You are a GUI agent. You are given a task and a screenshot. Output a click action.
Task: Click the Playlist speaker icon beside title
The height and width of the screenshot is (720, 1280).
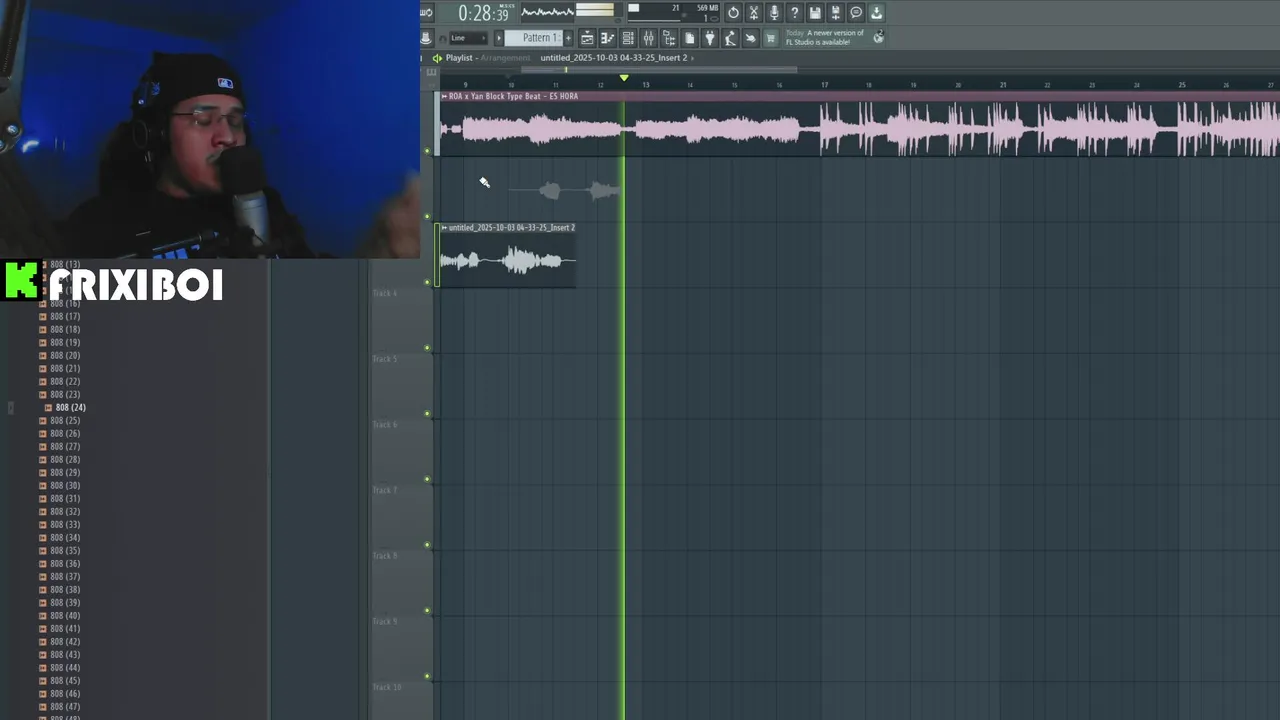coord(437,58)
